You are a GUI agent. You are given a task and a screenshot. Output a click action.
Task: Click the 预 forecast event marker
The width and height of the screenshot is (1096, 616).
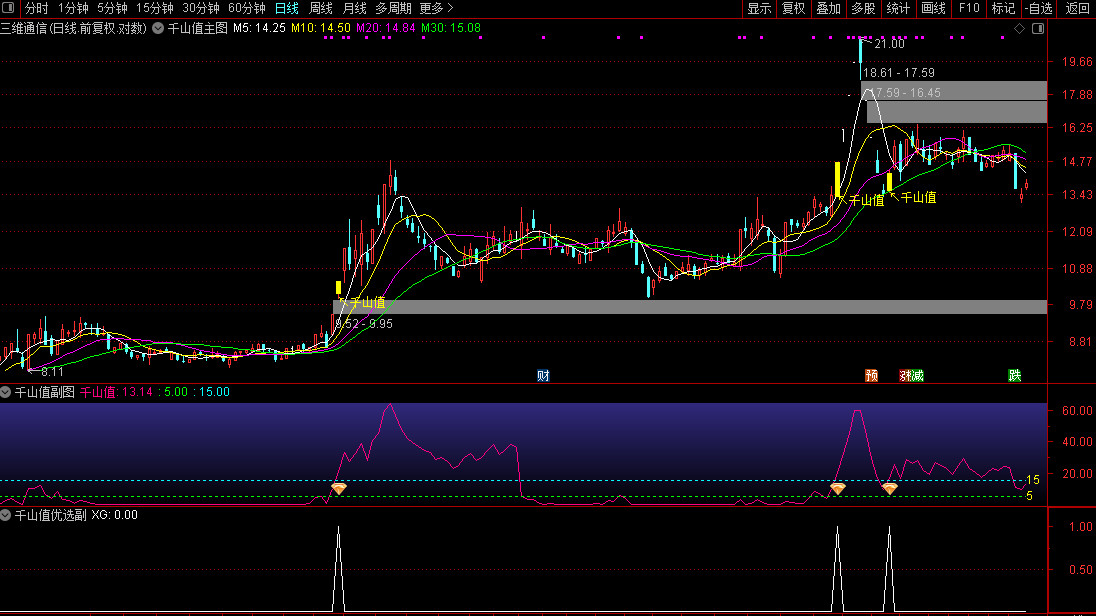click(872, 376)
